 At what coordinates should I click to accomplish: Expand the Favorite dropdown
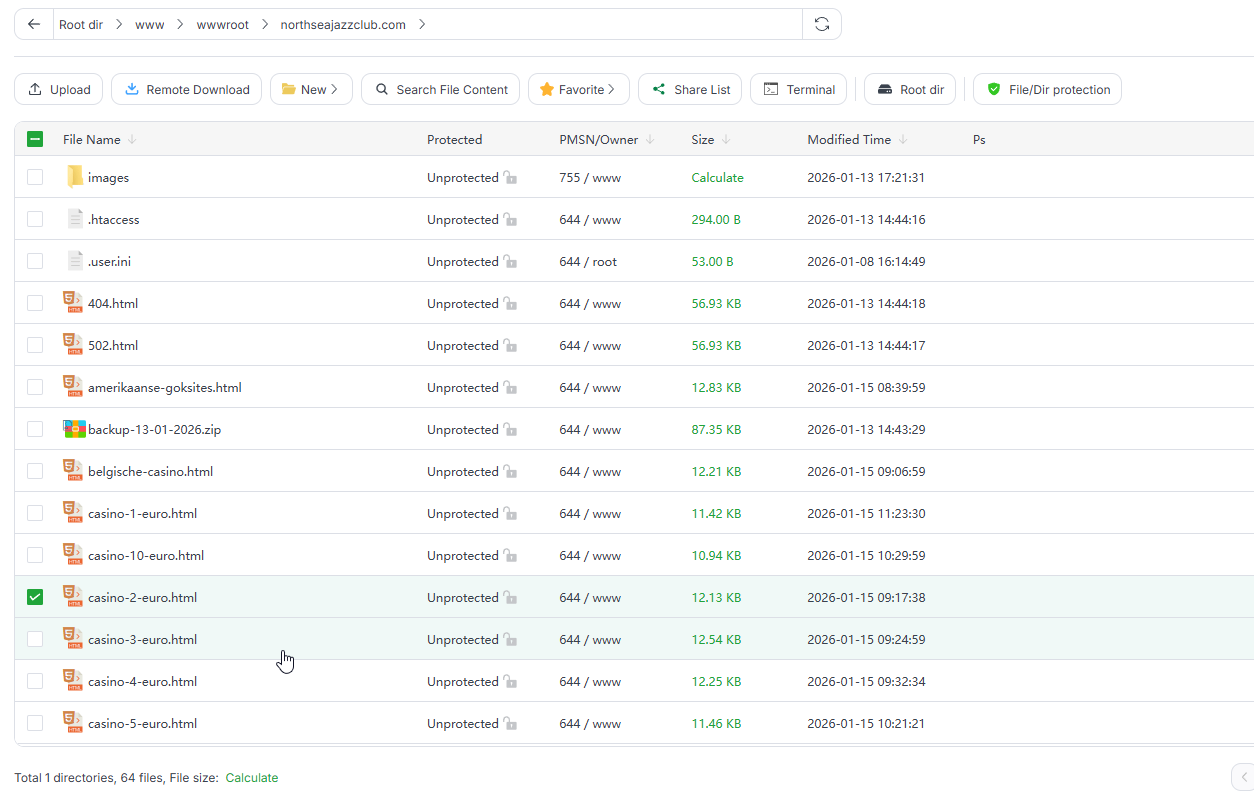pyautogui.click(x=578, y=89)
